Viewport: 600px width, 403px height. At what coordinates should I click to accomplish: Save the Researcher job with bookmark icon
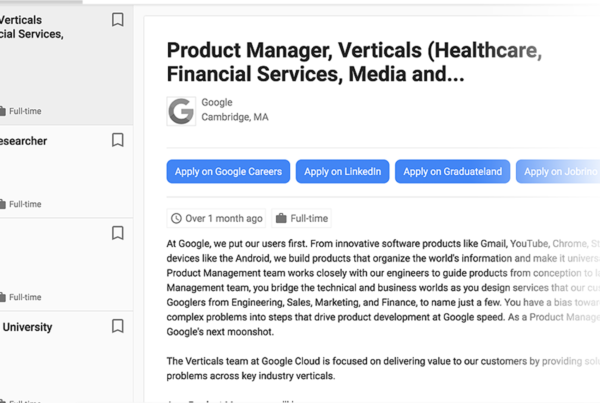(x=117, y=140)
